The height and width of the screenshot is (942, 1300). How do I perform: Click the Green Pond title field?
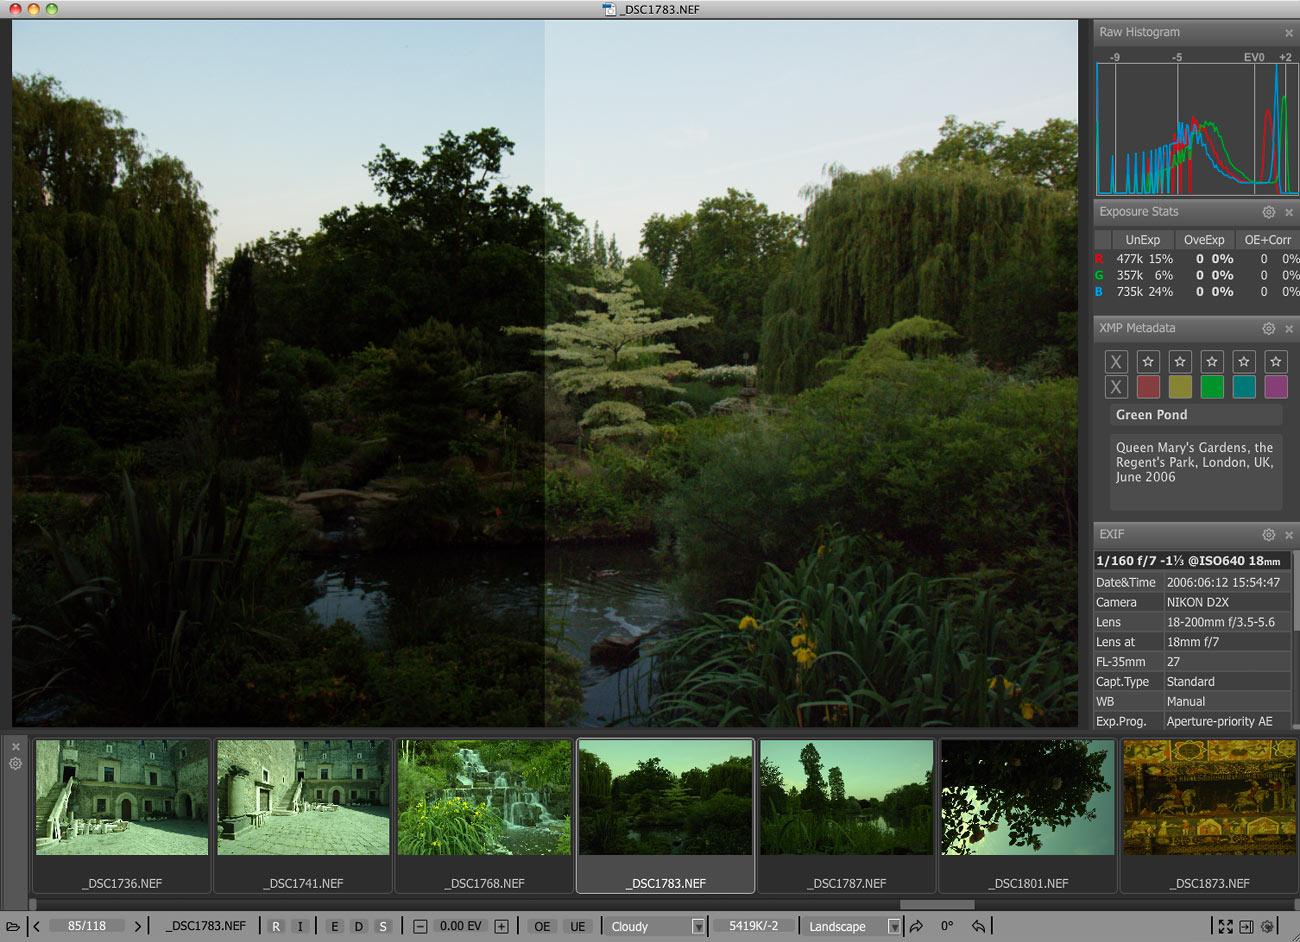(1197, 415)
